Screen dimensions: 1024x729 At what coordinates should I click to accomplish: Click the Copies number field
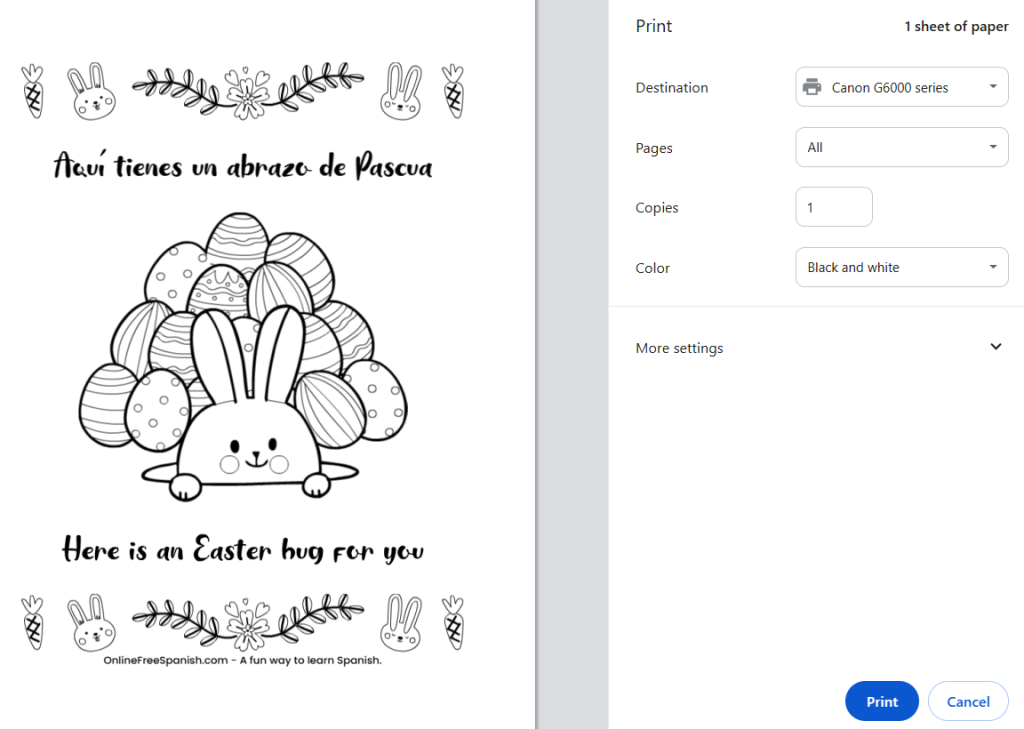(833, 207)
